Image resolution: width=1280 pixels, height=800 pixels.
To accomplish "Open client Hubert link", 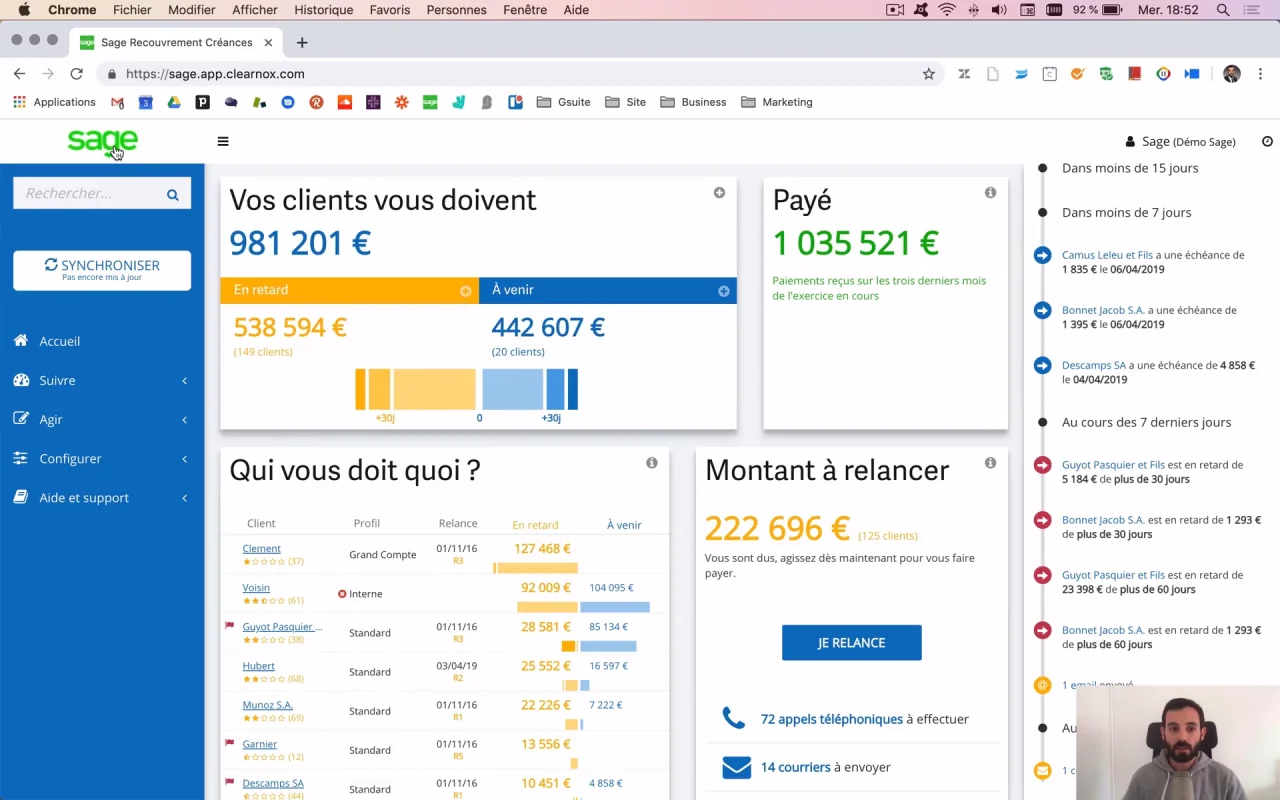I will [x=258, y=665].
